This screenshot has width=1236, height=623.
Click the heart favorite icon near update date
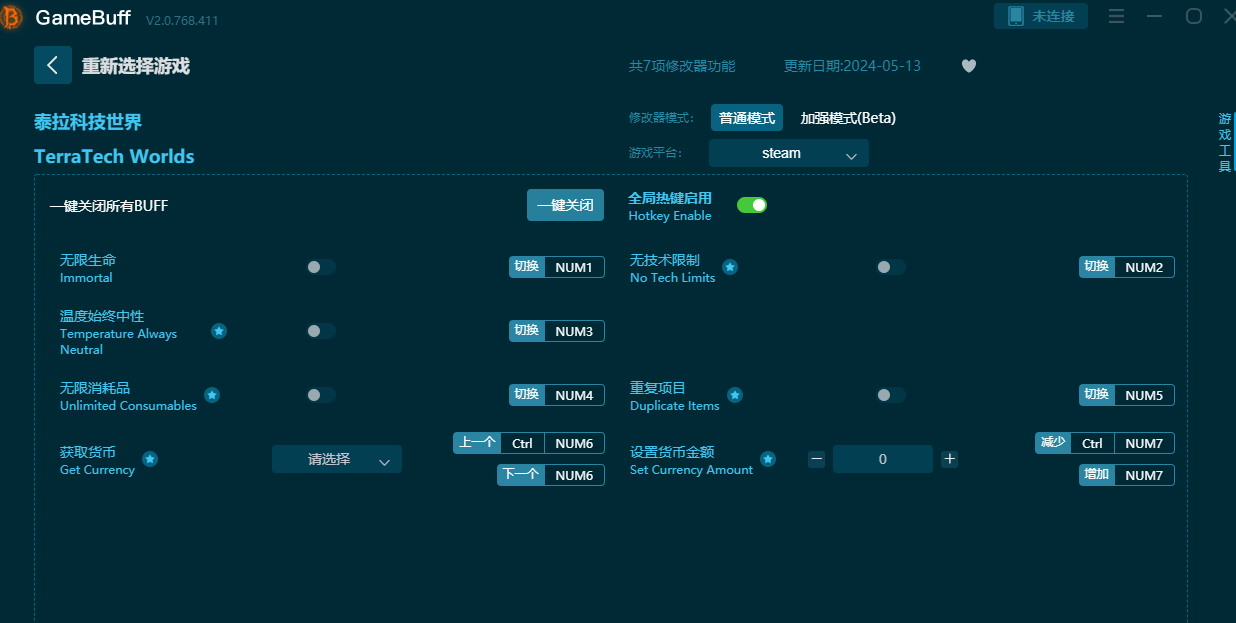pos(968,66)
